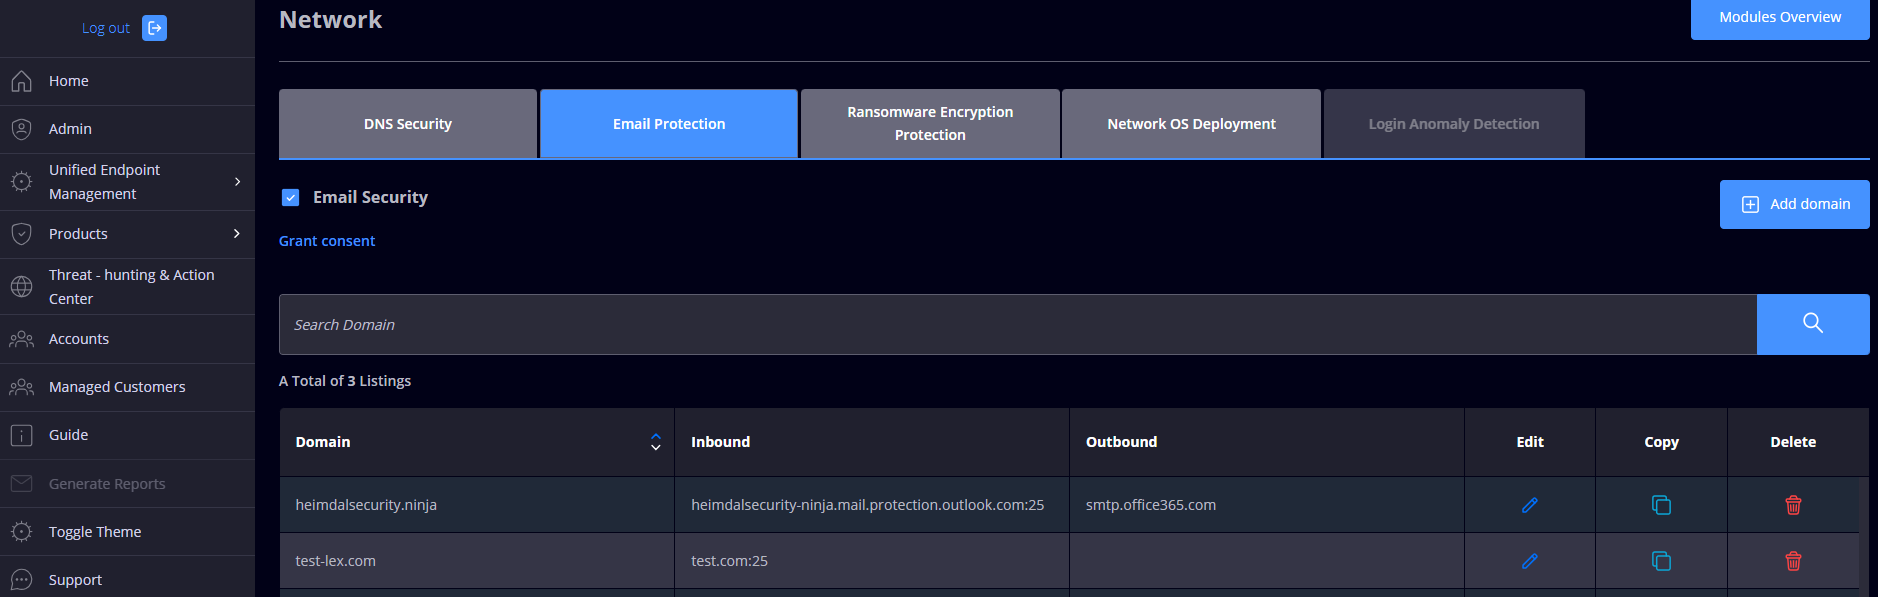Click the Managed Customers people icon
This screenshot has height=597, width=1878.
pos(21,387)
